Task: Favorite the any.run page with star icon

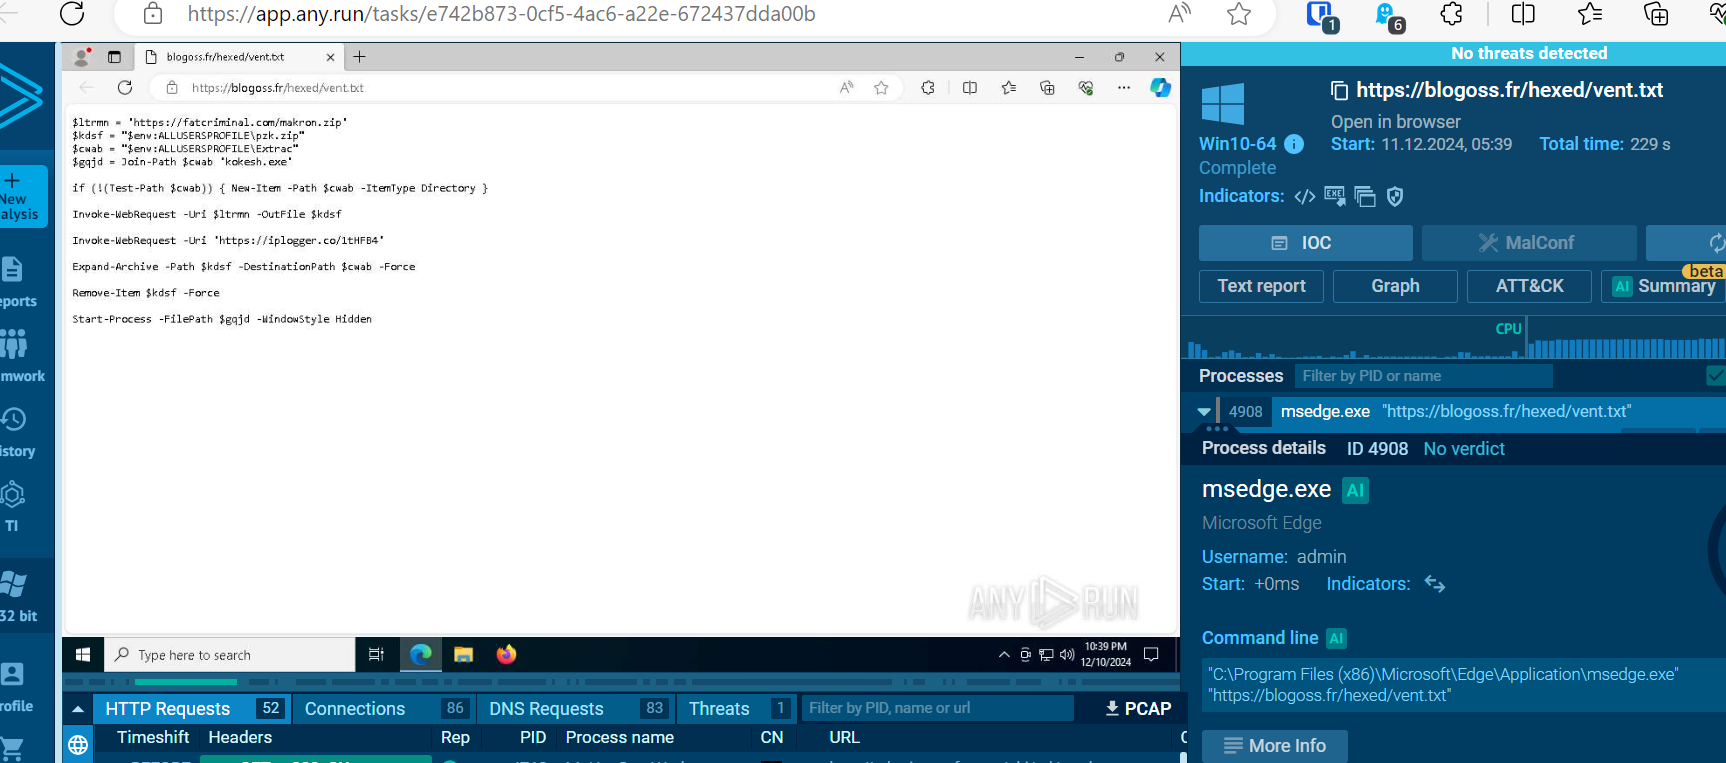Action: pos(1239,14)
